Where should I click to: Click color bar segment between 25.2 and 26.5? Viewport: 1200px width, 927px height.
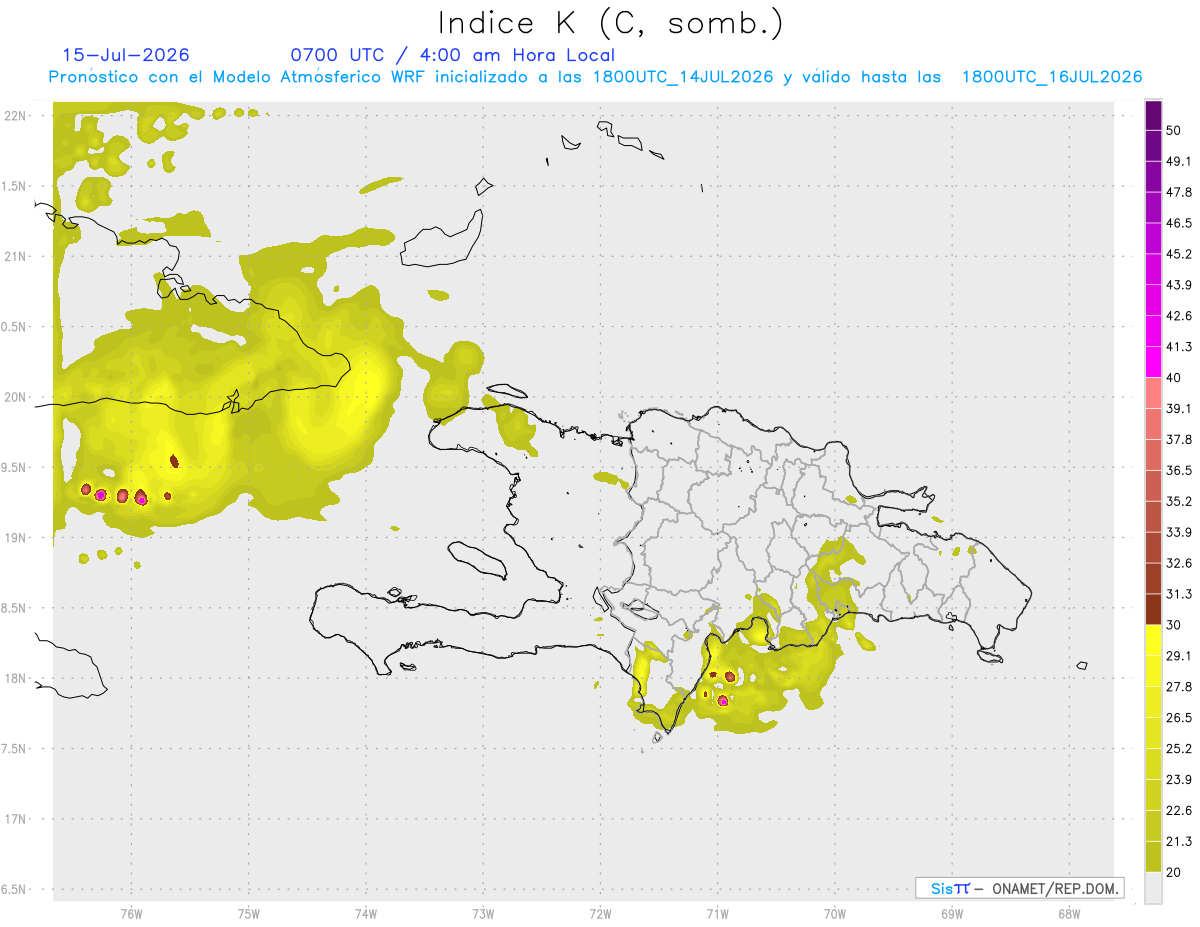click(x=1153, y=732)
